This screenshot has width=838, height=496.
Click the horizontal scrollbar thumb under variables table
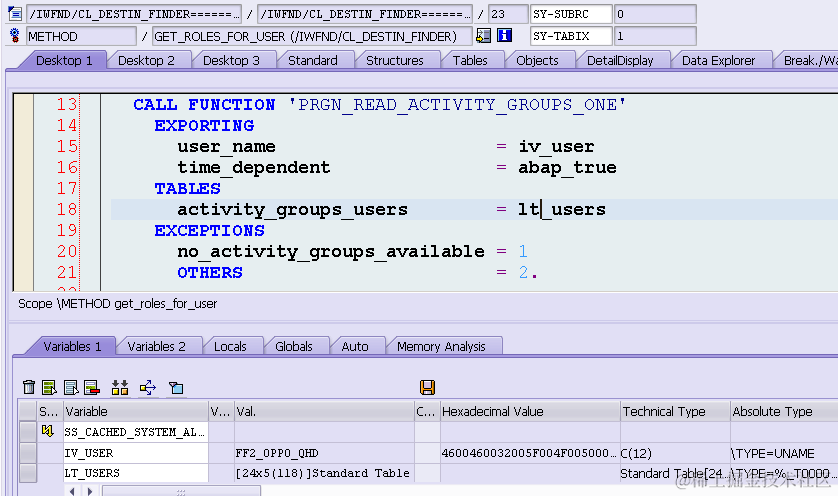tap(181, 491)
